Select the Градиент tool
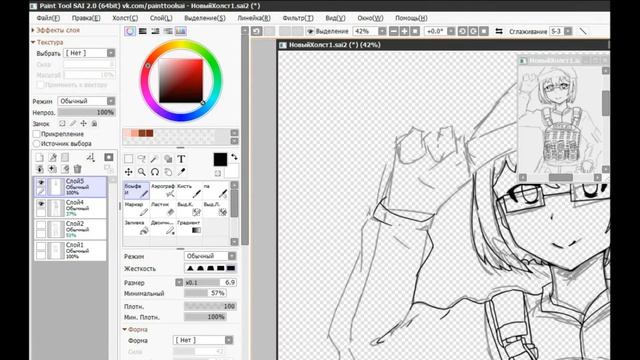Viewport: 640px width, 360px height. (189, 227)
